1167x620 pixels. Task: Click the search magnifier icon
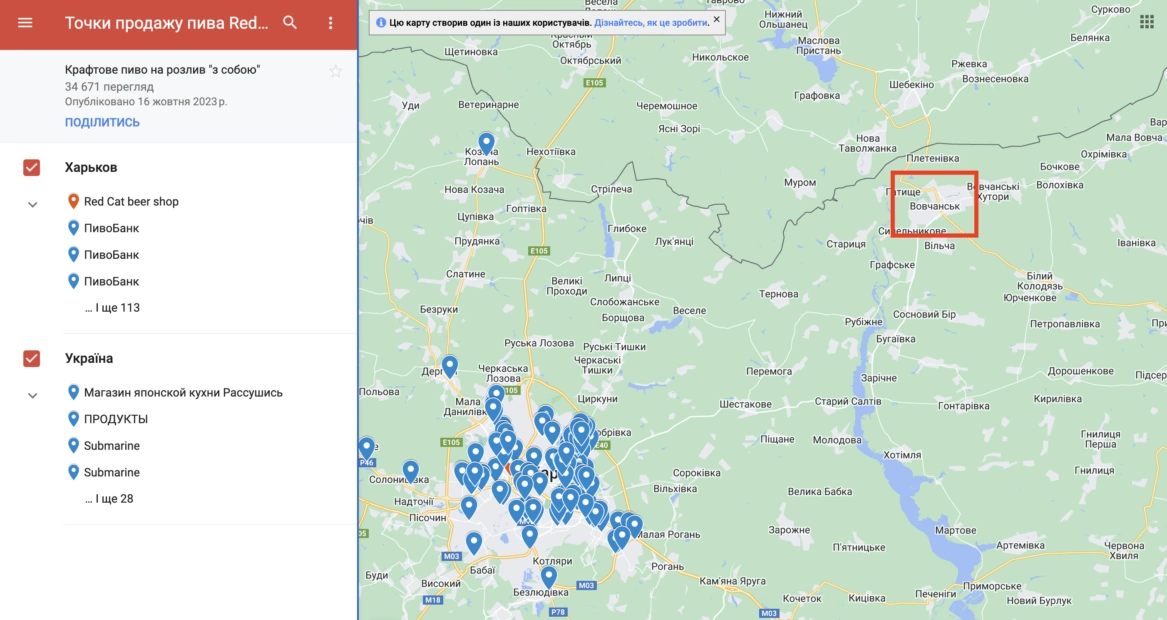click(x=290, y=22)
